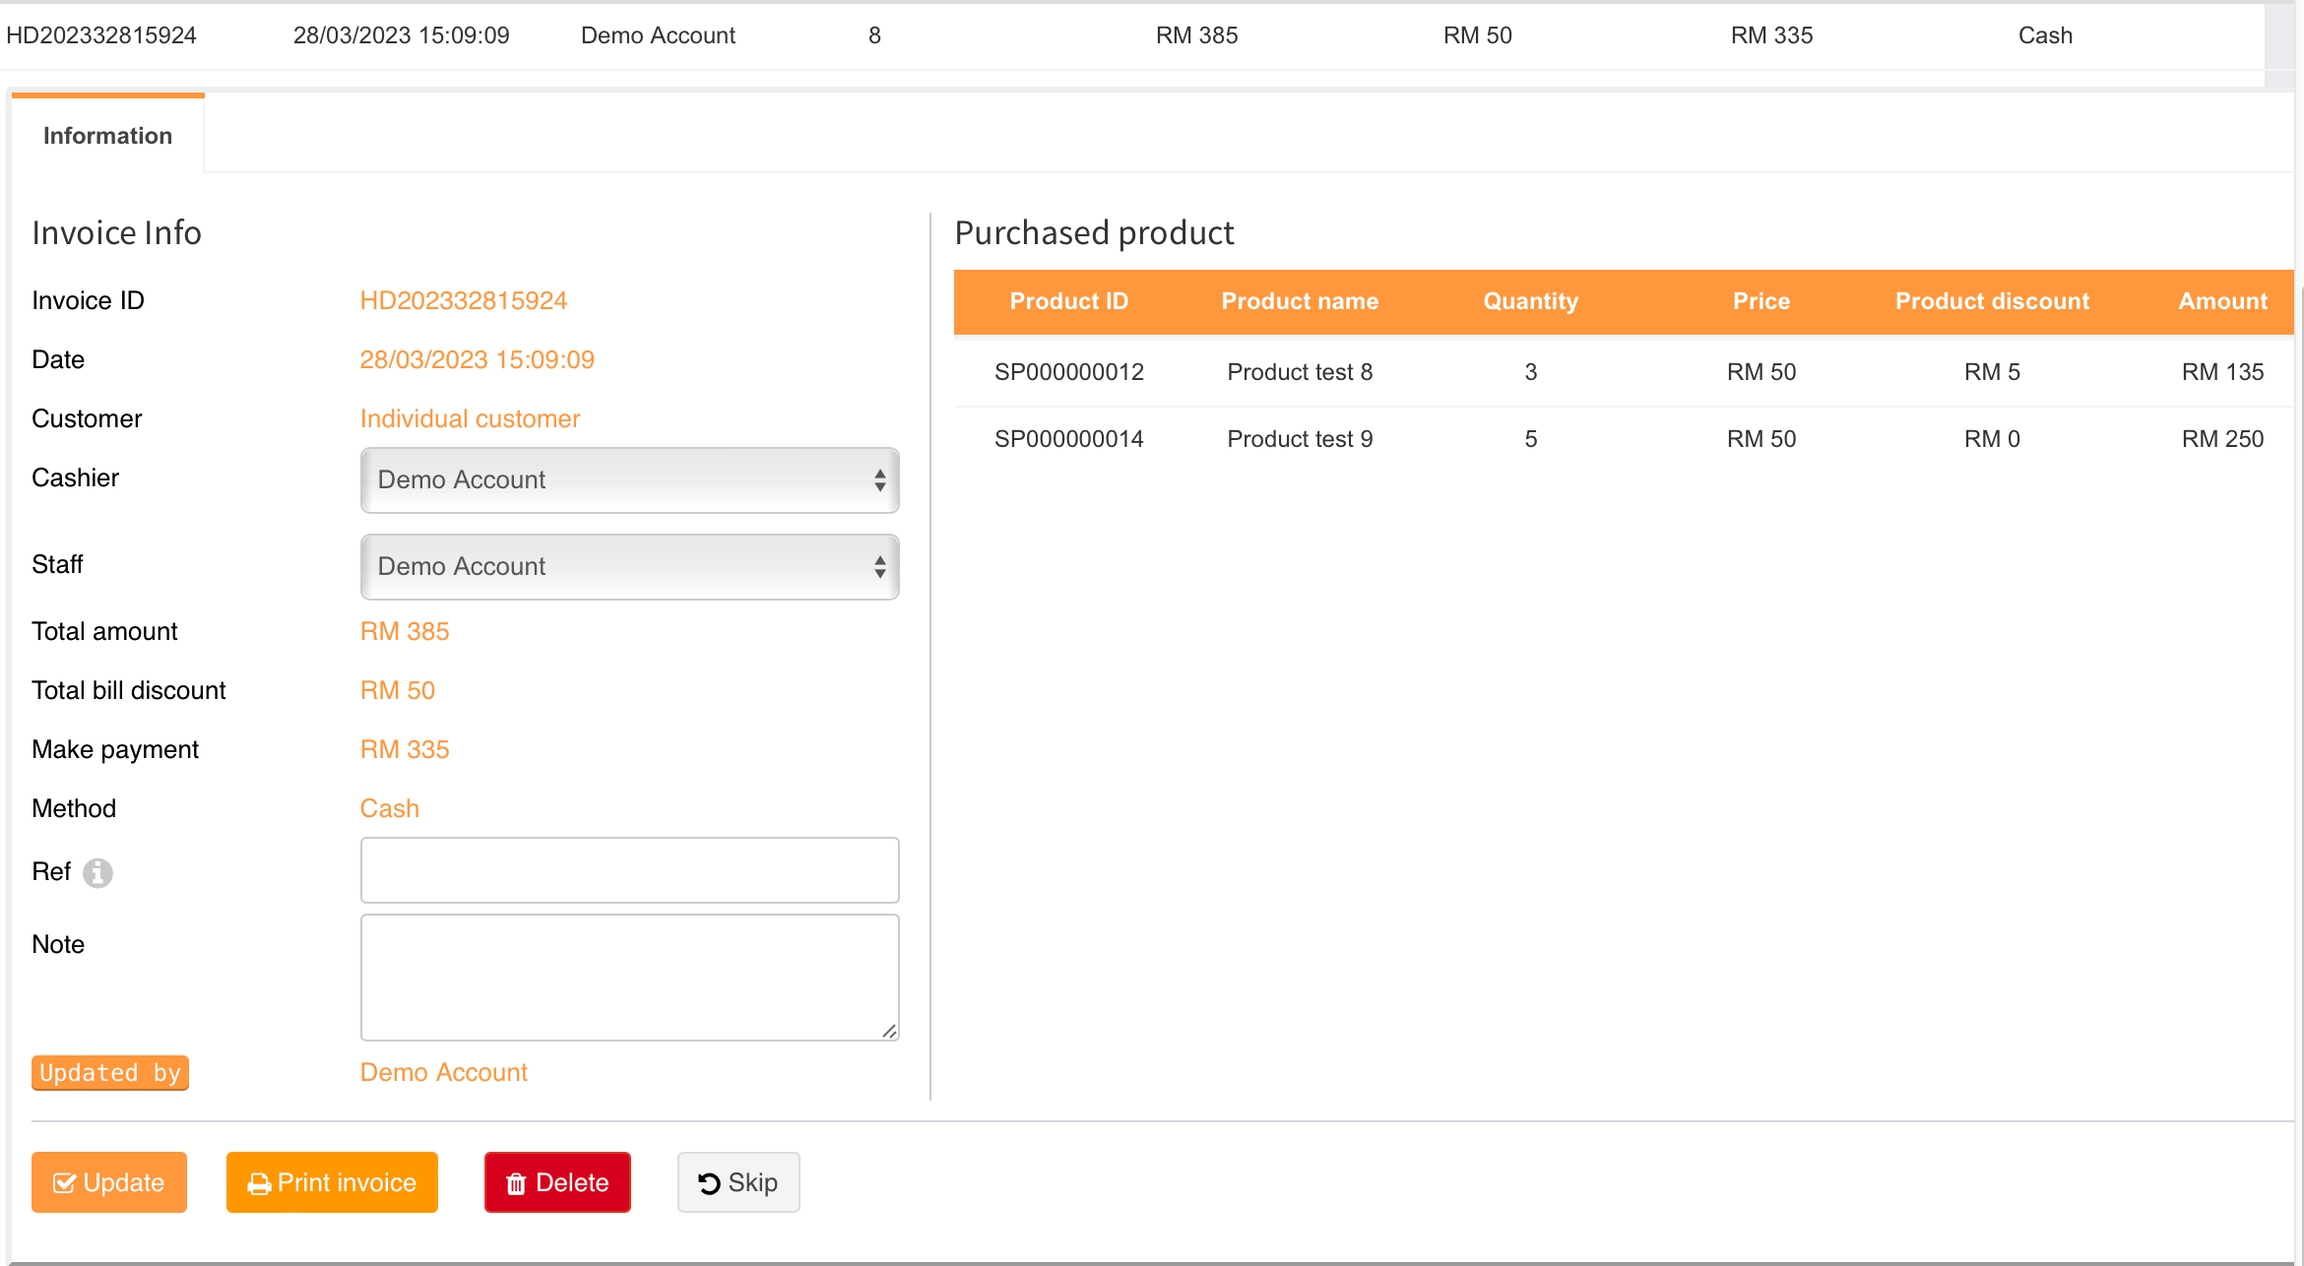
Task: Open the Cashier dropdown
Action: tap(629, 480)
